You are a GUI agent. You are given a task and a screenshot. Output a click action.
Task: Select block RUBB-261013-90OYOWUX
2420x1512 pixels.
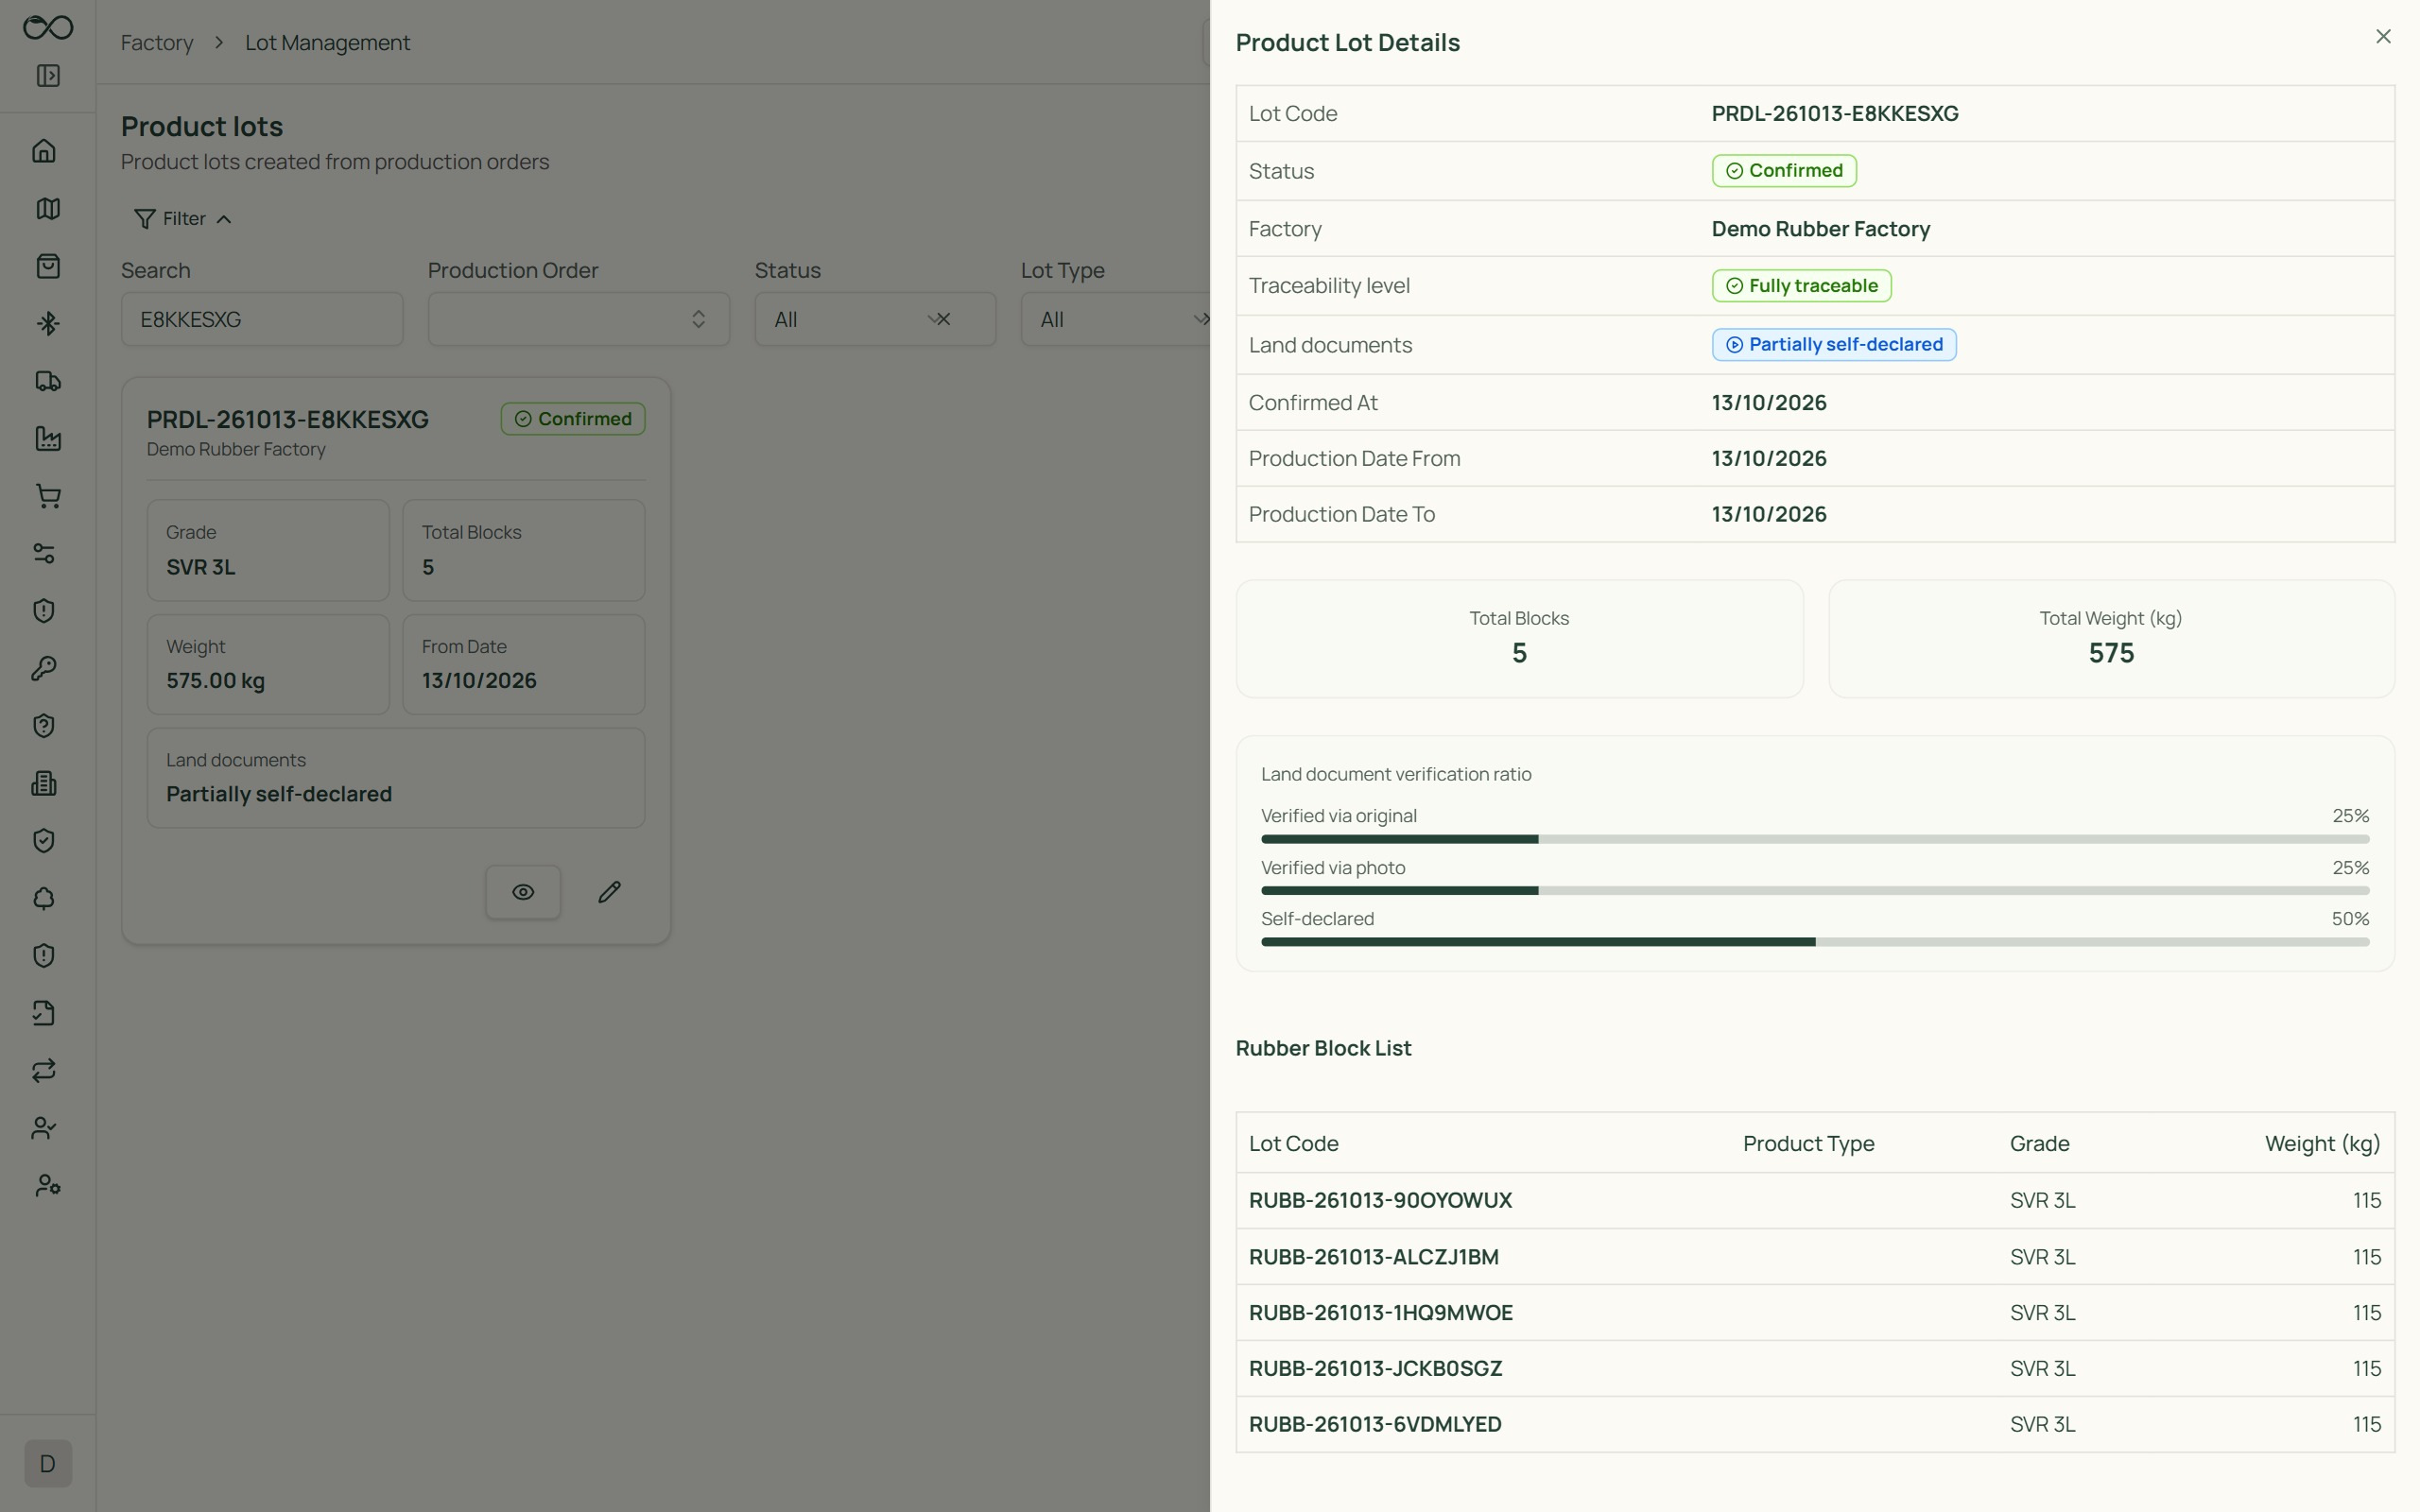click(1815, 1201)
